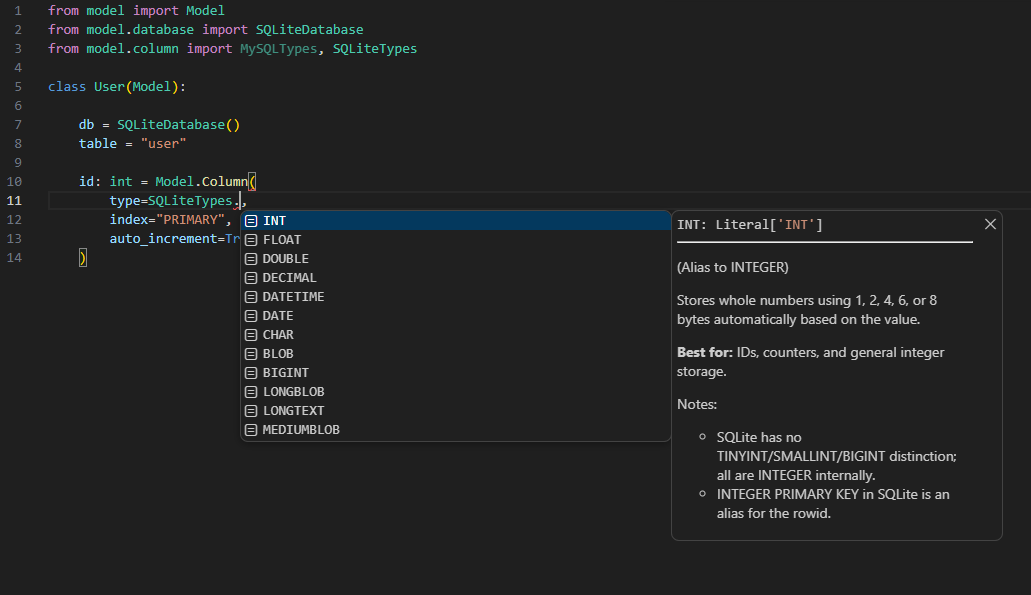This screenshot has width=1031, height=595.
Task: Click SQLiteTypes in import line 3
Action: pos(375,49)
